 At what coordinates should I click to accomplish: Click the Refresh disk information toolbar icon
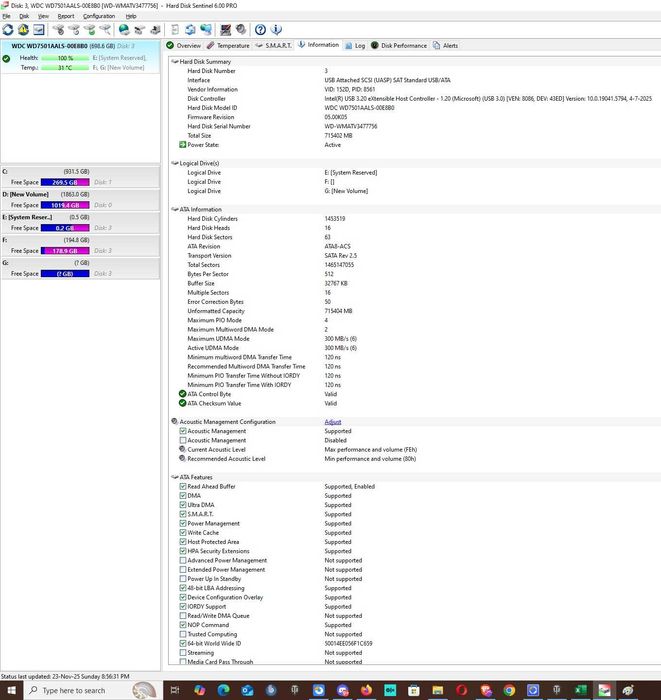tap(8, 30)
